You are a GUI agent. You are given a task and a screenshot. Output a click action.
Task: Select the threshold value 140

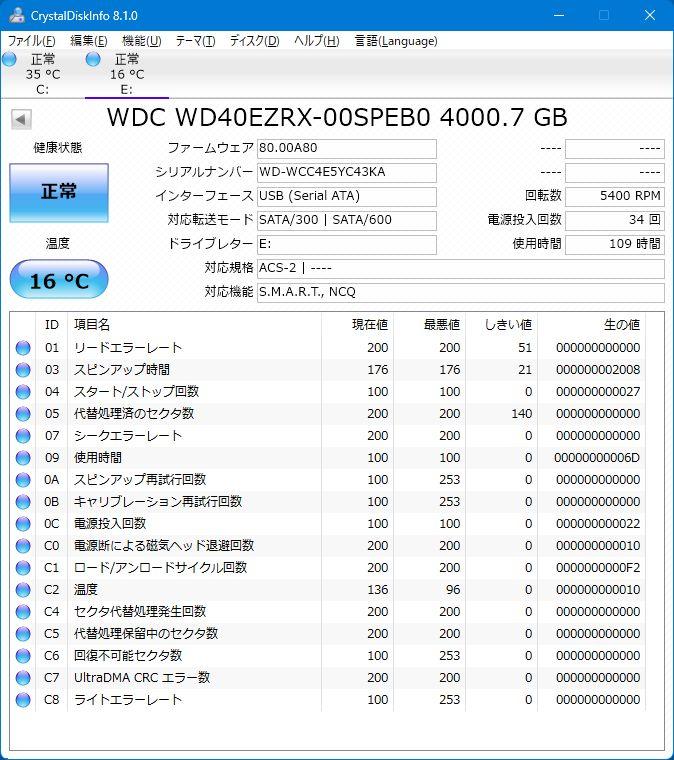521,414
